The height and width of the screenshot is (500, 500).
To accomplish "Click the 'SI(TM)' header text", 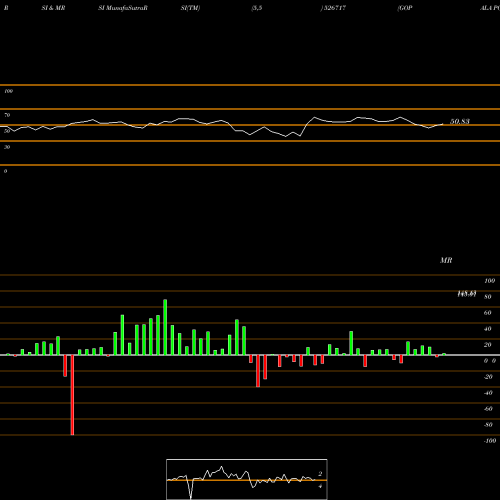I will pos(190,8).
